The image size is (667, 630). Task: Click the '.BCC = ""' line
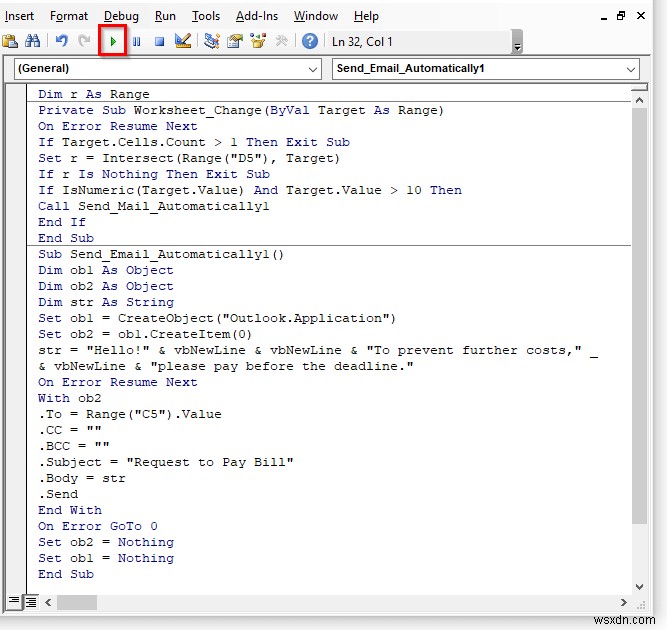pyautogui.click(x=74, y=446)
